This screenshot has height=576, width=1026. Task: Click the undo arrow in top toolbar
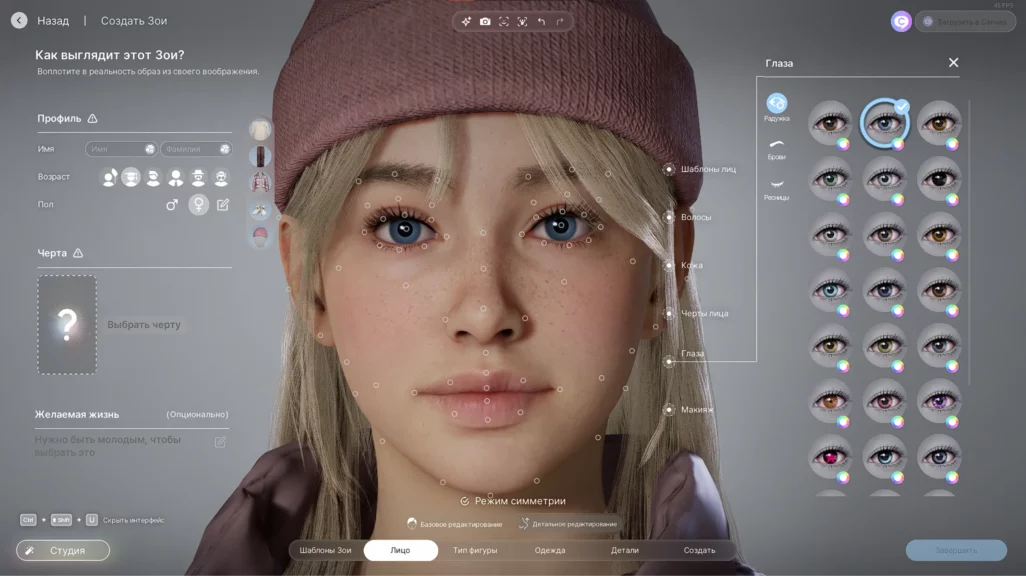point(541,21)
